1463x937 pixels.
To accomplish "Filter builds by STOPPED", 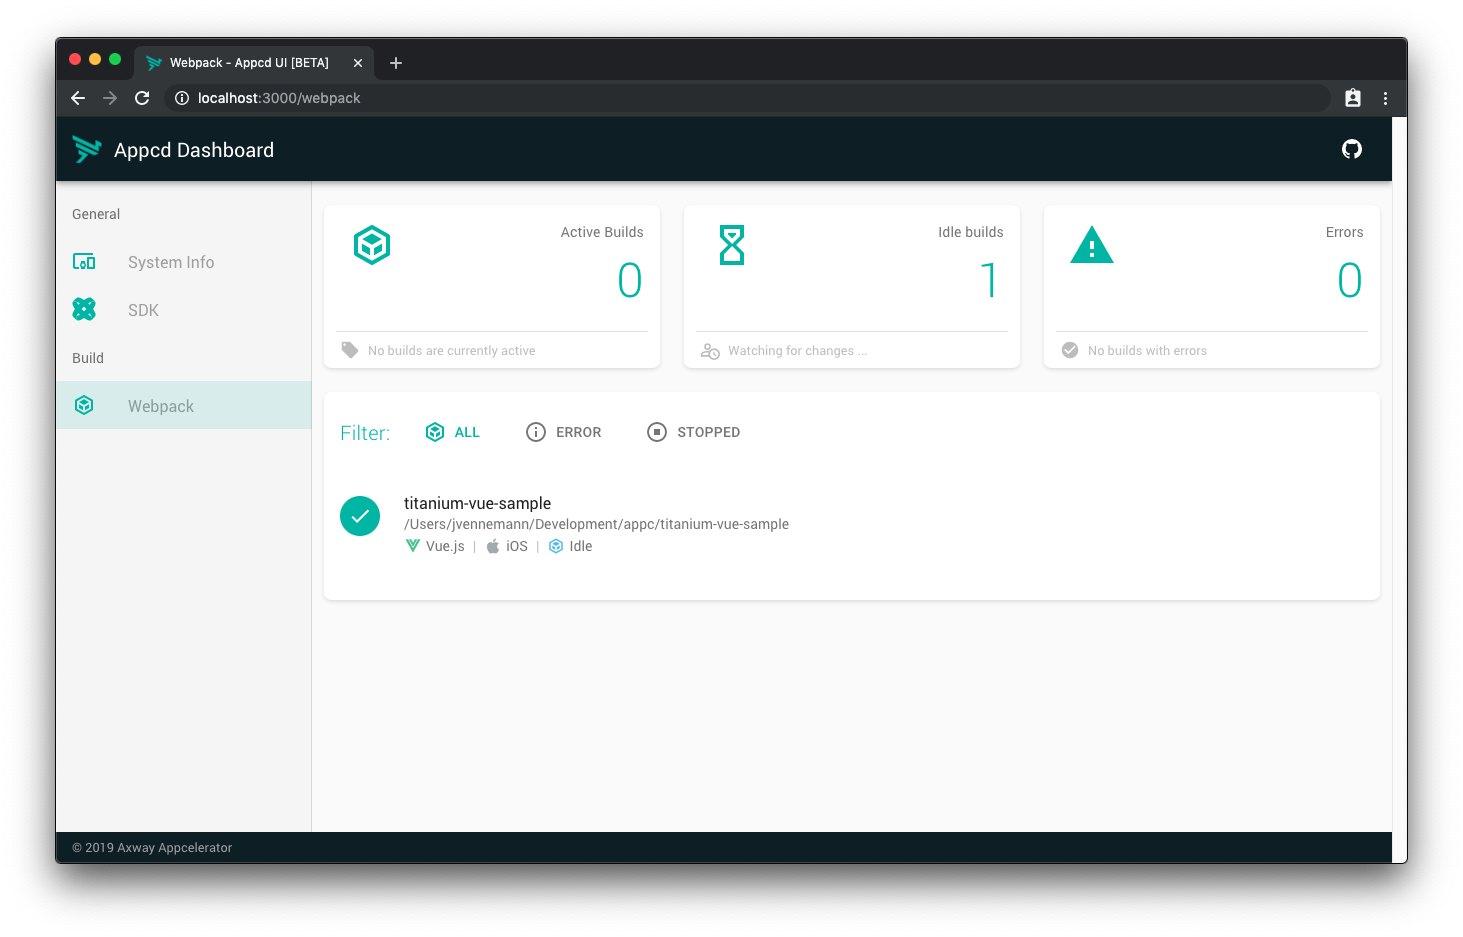I will tap(694, 432).
